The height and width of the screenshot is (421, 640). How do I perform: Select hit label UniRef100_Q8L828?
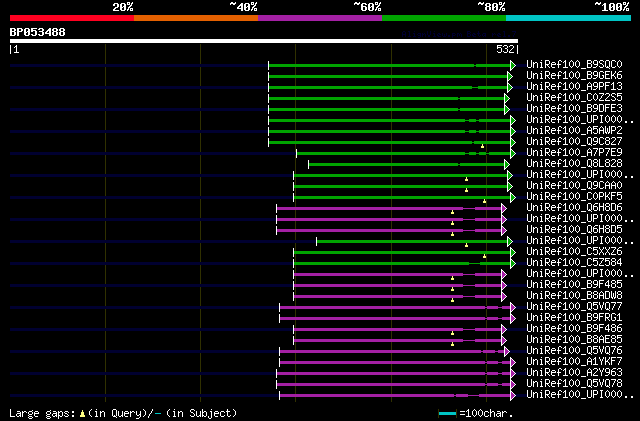click(x=574, y=164)
